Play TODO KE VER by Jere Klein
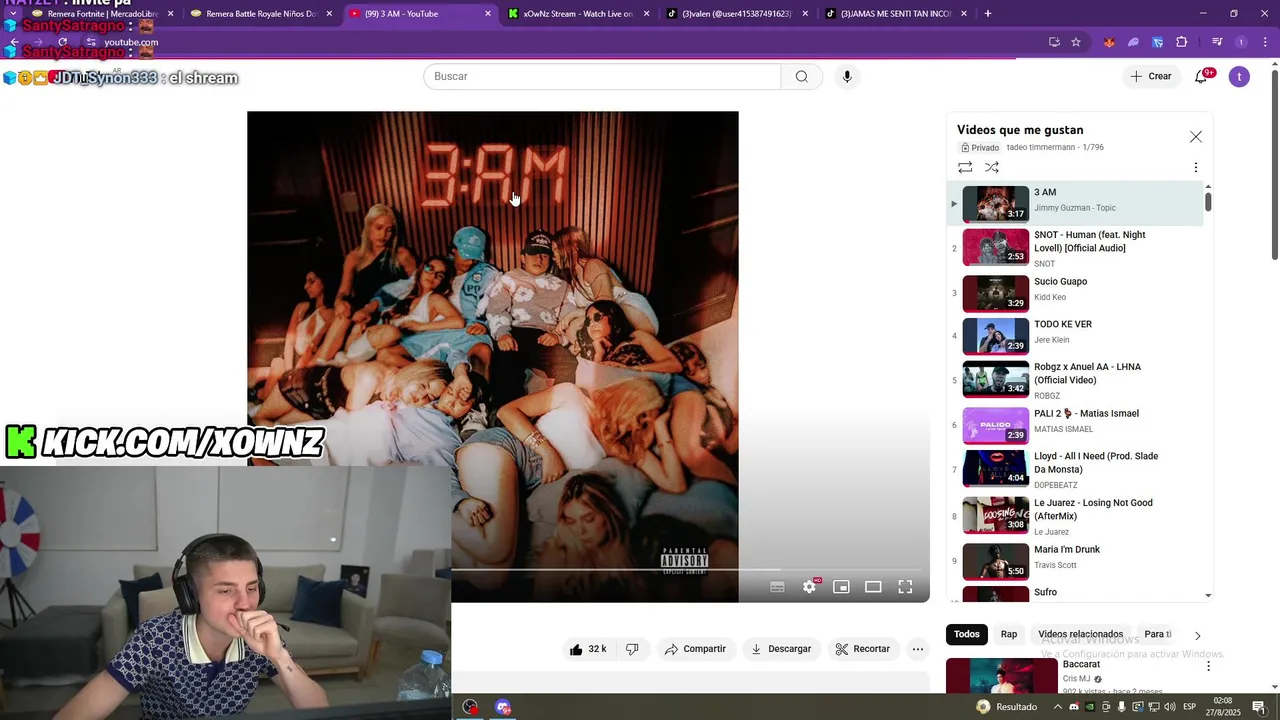 click(1075, 335)
